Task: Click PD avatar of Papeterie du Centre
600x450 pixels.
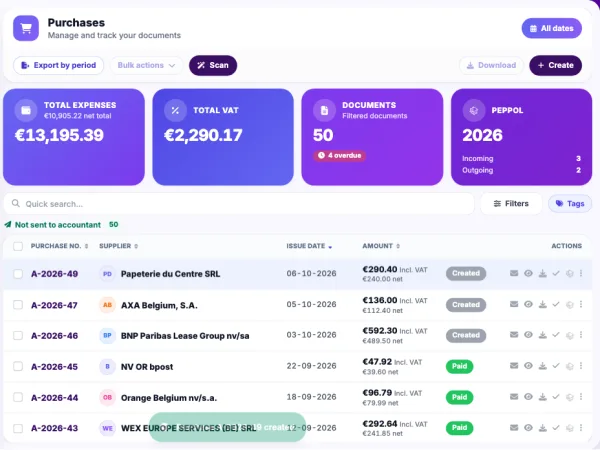Action: [107, 274]
